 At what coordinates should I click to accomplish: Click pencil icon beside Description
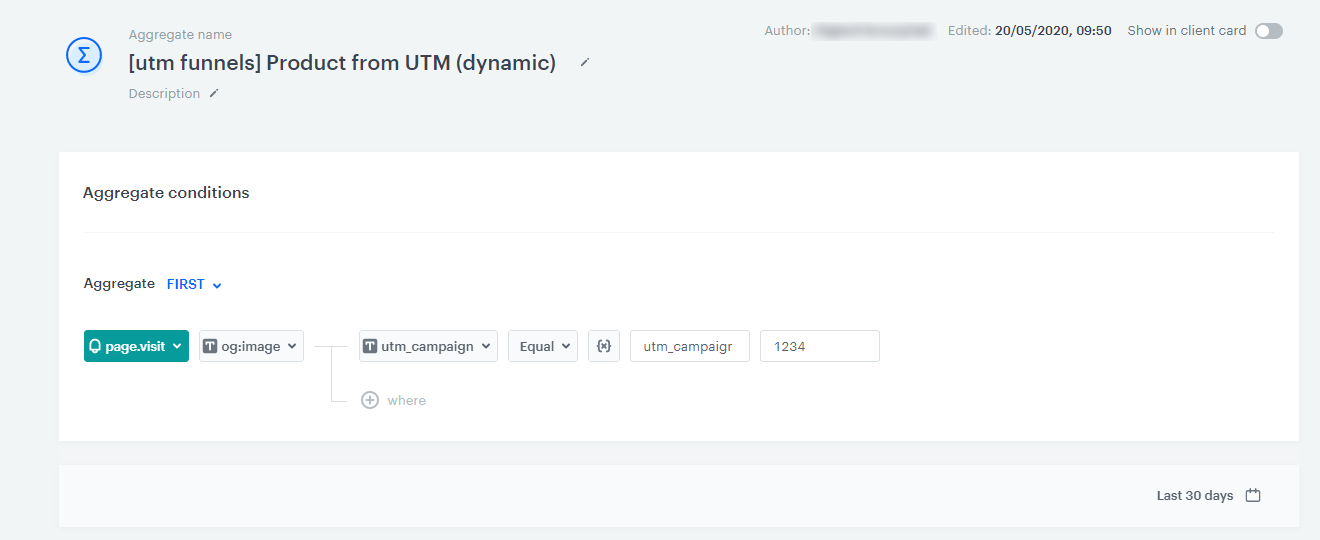point(213,94)
